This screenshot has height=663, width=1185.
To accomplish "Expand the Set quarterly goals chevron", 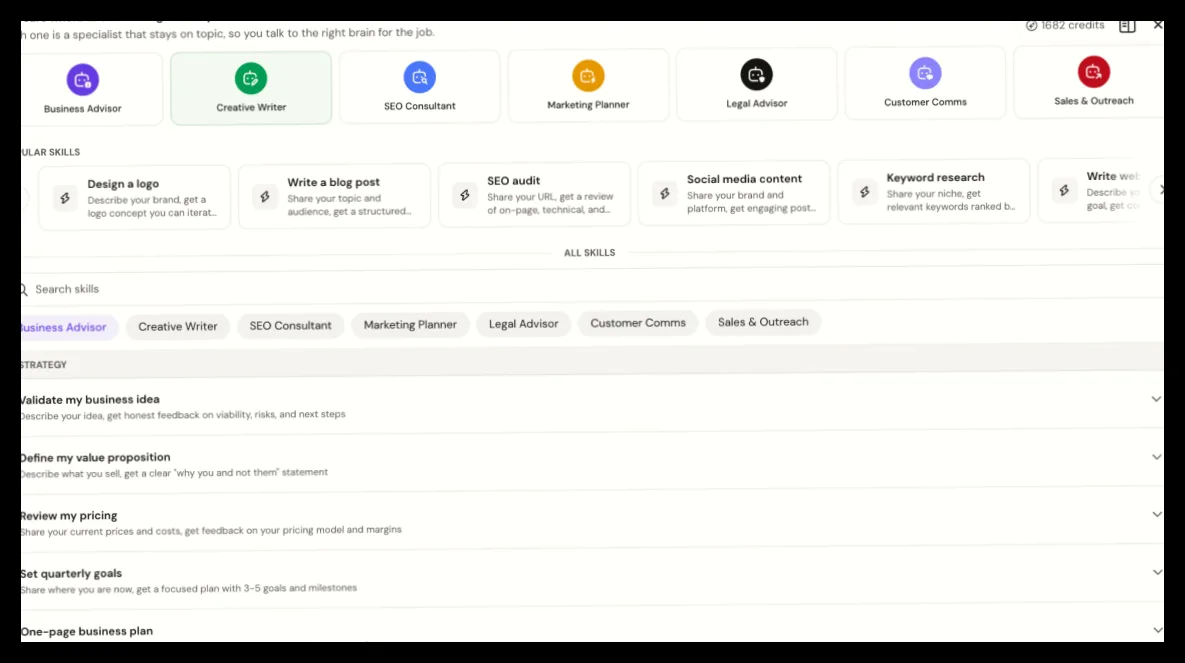I will click(x=1157, y=572).
